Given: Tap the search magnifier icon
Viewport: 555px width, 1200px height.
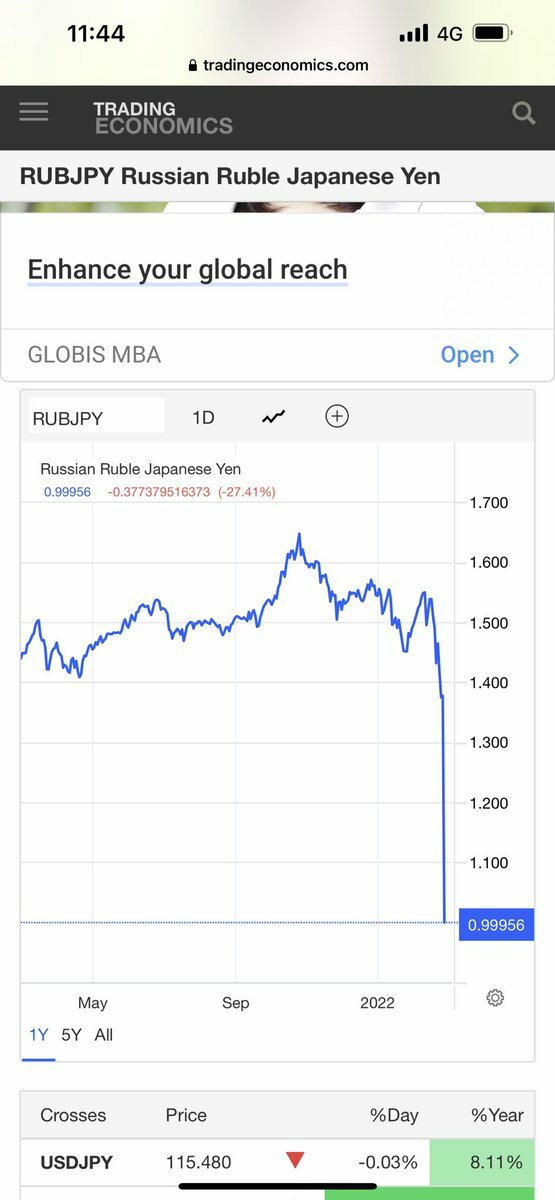Looking at the screenshot, I should pyautogui.click(x=523, y=113).
